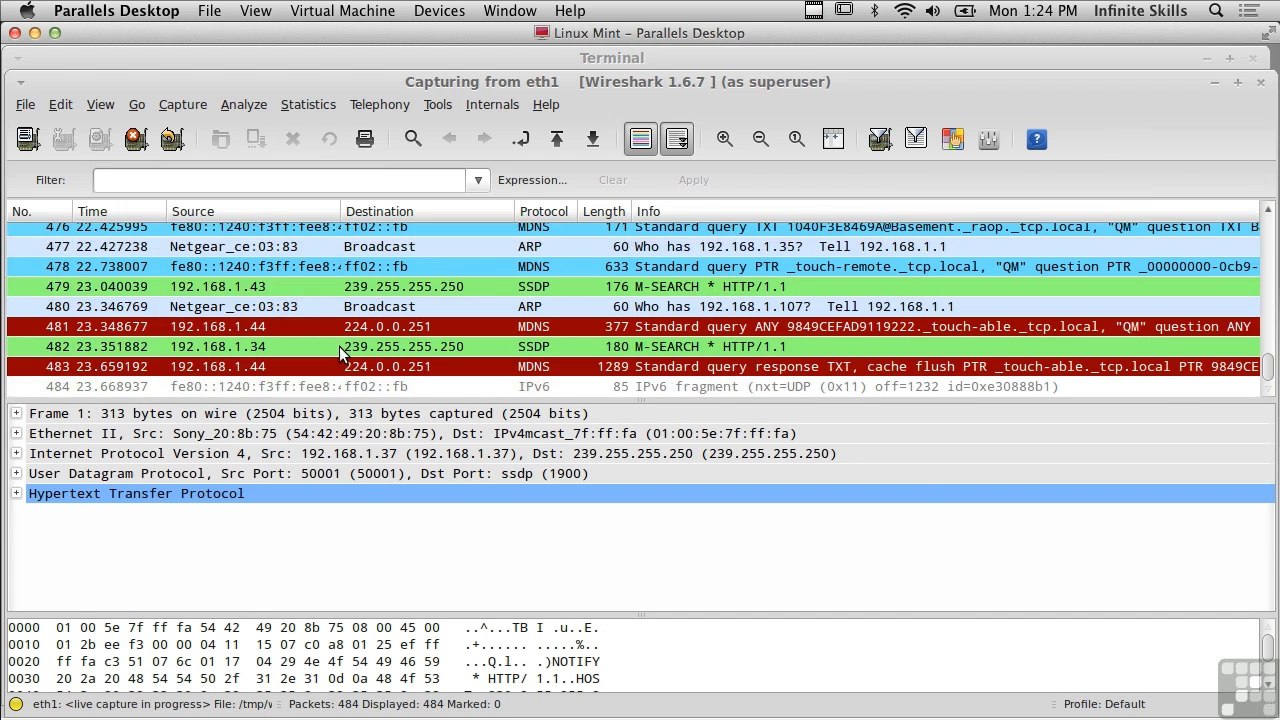Expand the Frame 1 tree row
The width and height of the screenshot is (1280, 720).
16,413
